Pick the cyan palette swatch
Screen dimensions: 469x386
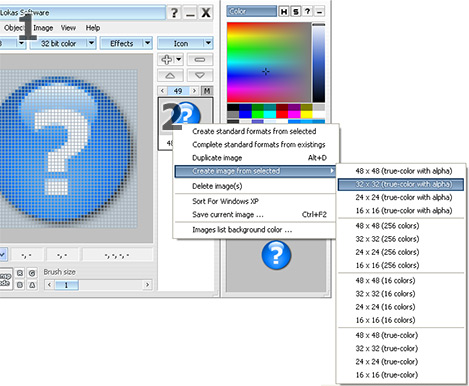click(270, 115)
